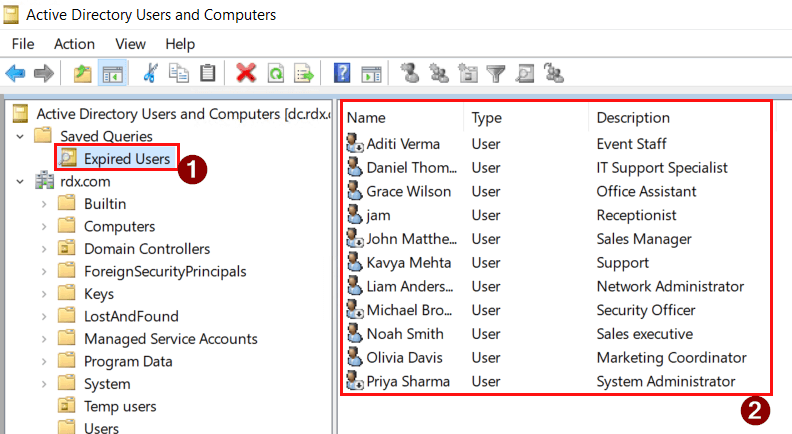
Task: Select user jam
Action: tap(378, 215)
